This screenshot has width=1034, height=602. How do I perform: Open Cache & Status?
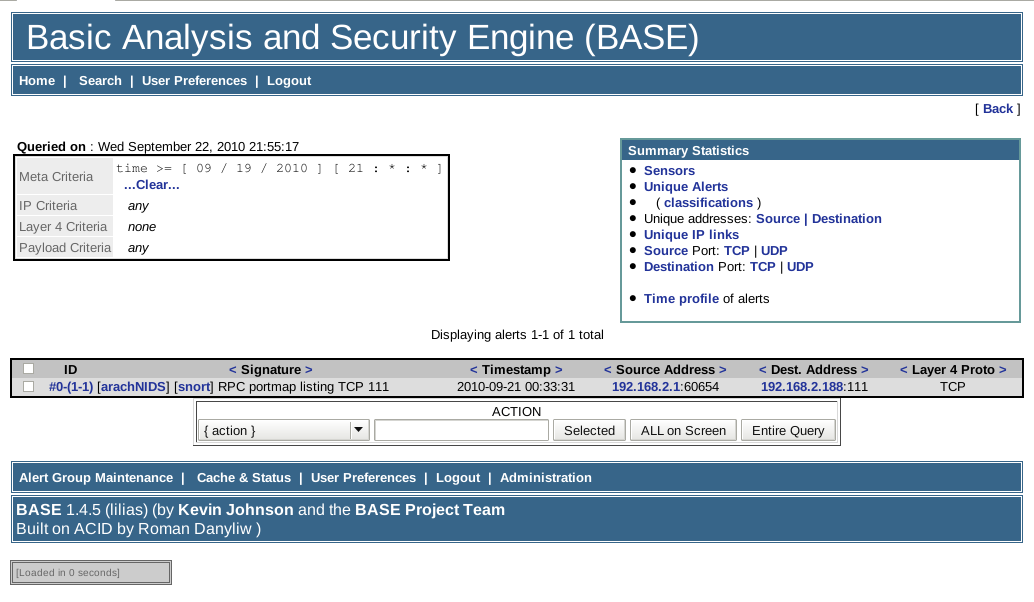pos(244,477)
